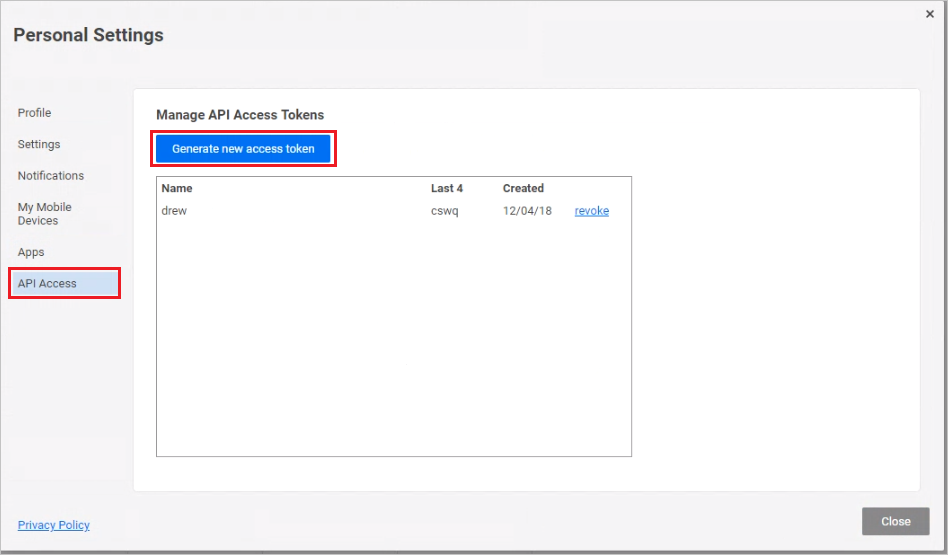Screen dimensions: 948x555
Task: Select My Mobile Devices section
Action: tap(45, 214)
